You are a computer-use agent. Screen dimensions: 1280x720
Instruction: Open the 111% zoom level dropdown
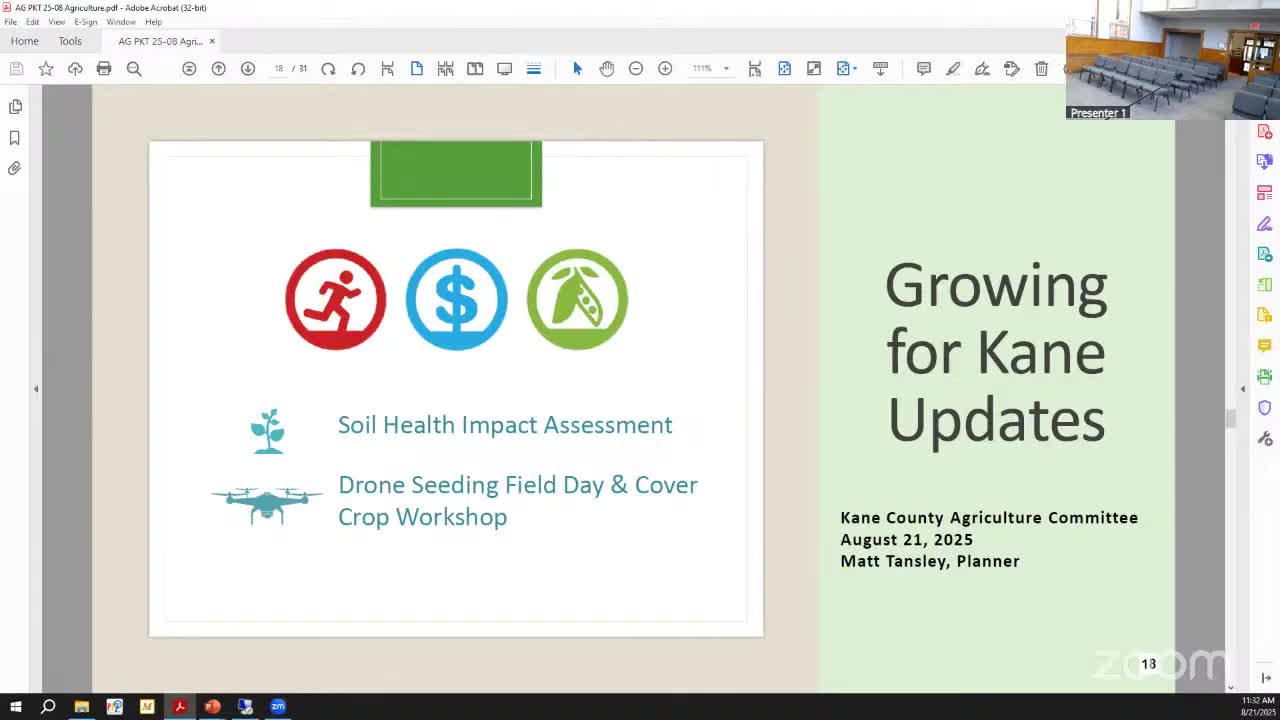coord(710,68)
